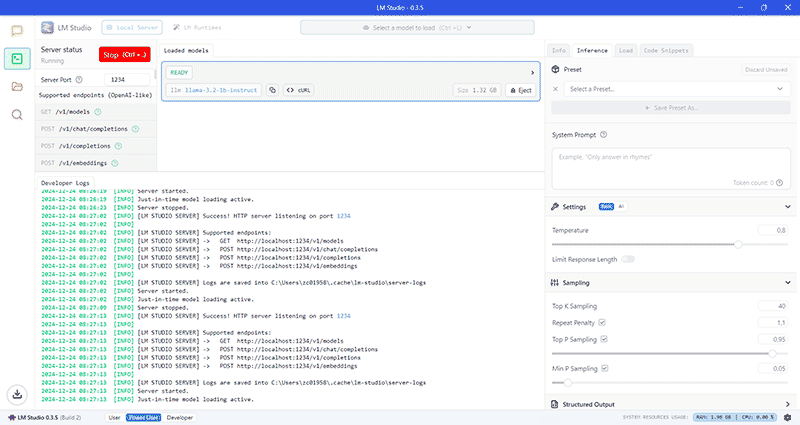800x425 pixels.
Task: Click the Structured Output document icon
Action: coord(555,404)
